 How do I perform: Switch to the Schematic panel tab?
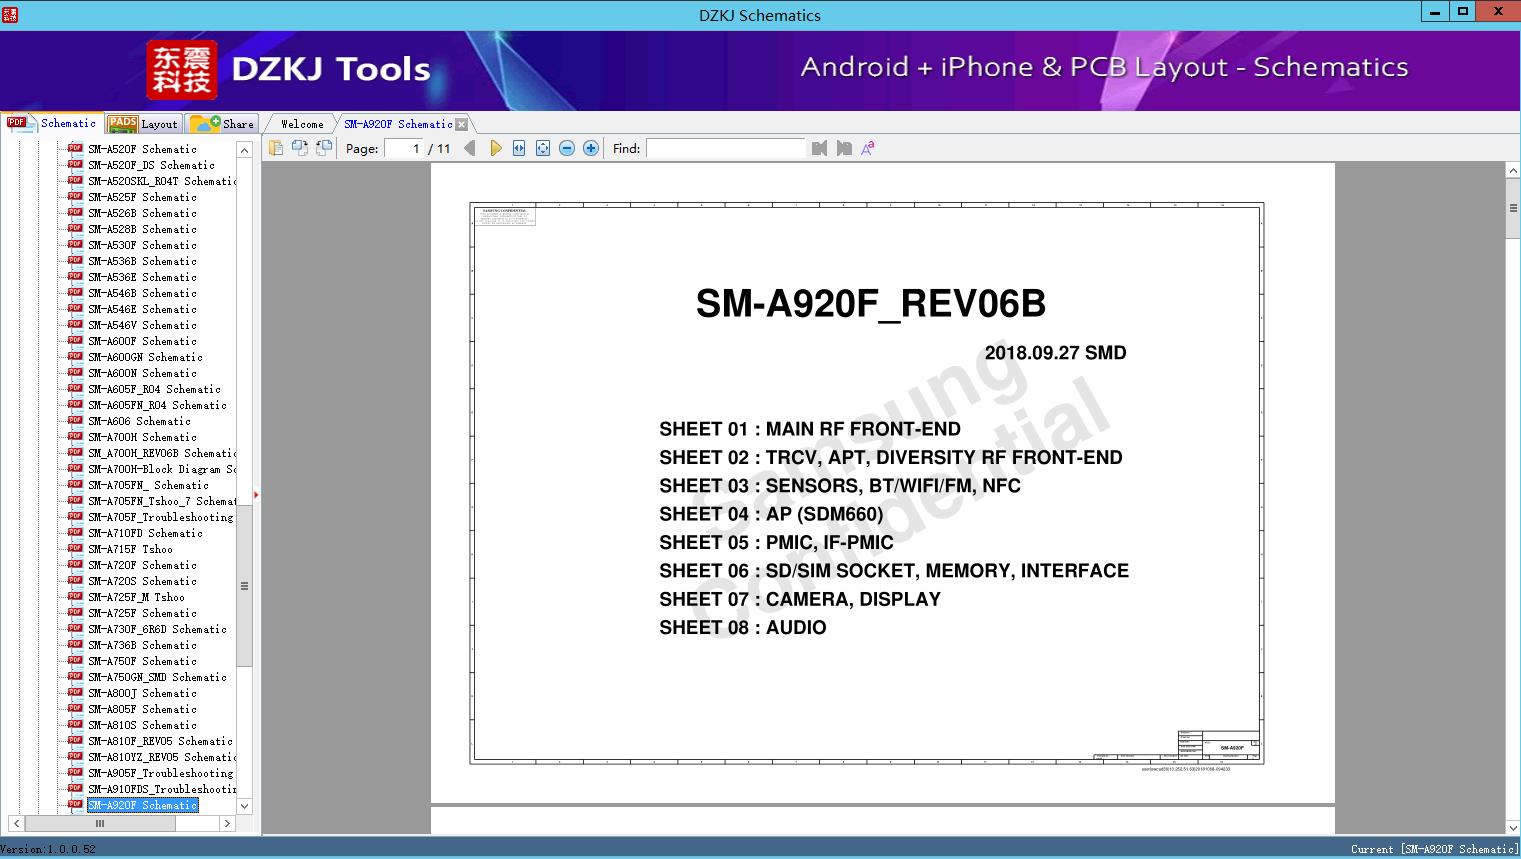pos(52,123)
